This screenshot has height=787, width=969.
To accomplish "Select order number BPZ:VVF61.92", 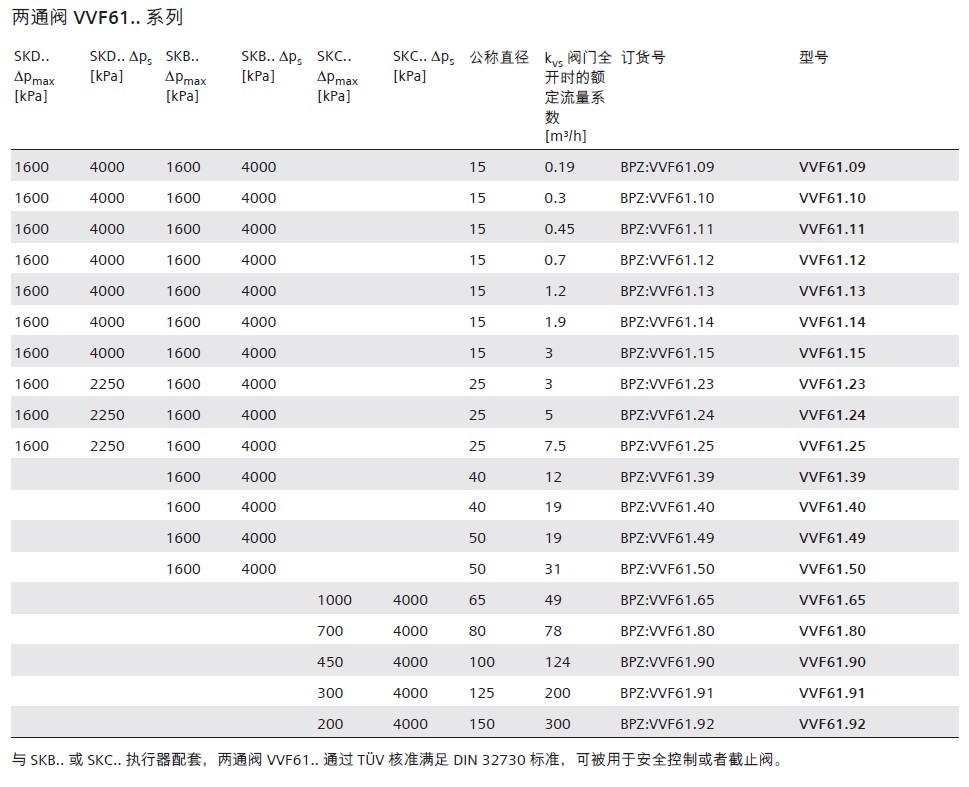I will 667,724.
